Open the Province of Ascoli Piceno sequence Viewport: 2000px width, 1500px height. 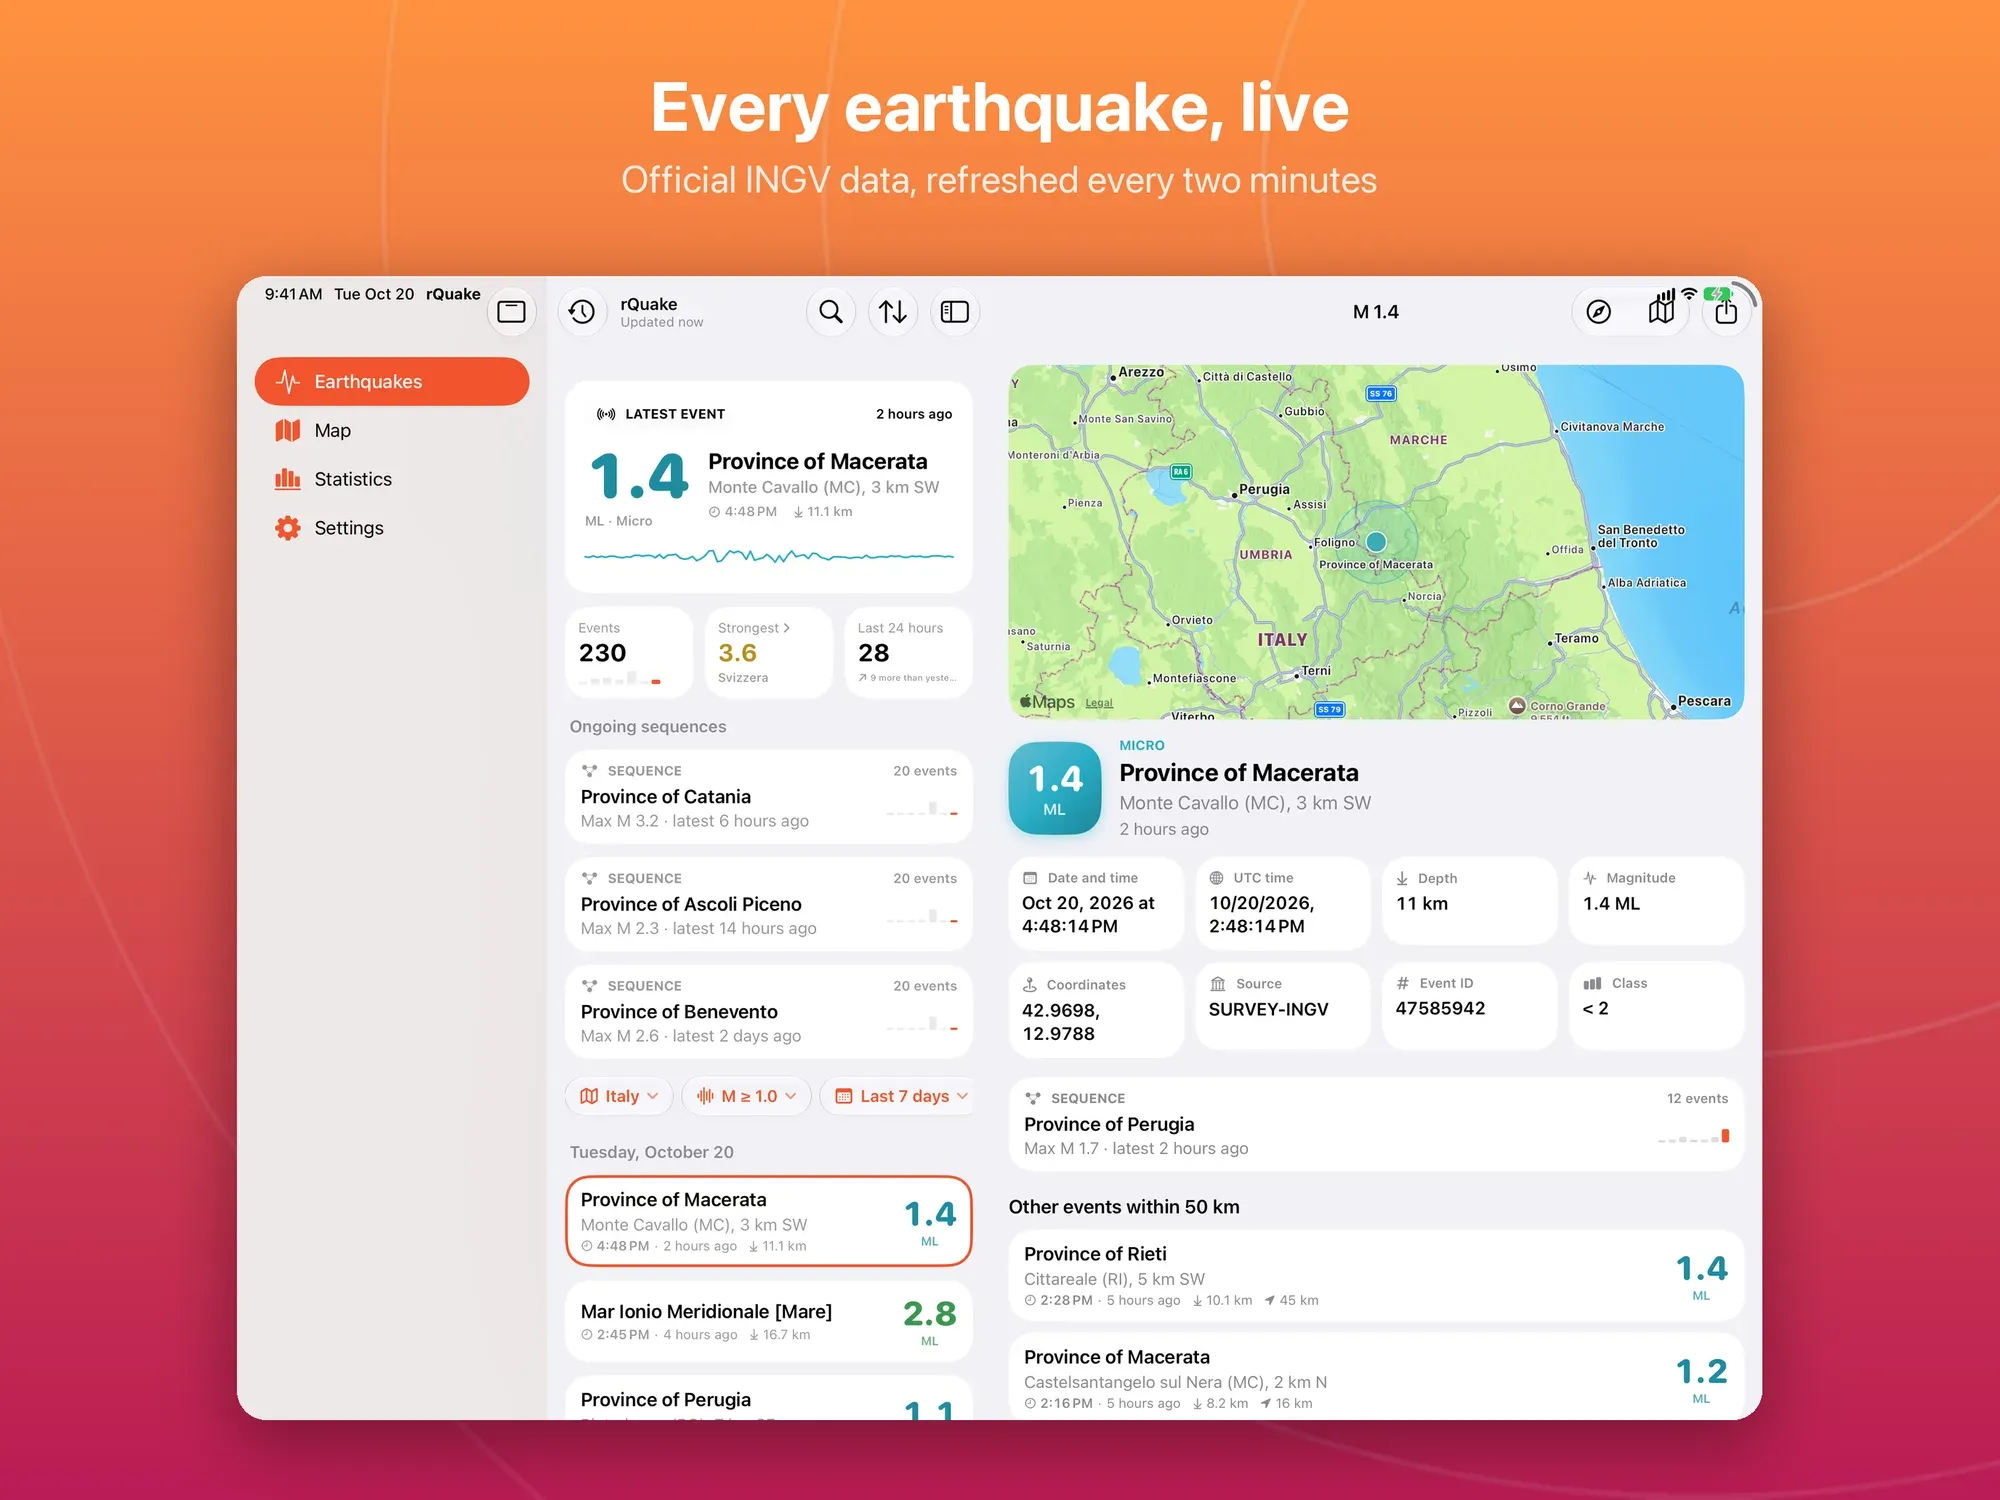(x=769, y=904)
